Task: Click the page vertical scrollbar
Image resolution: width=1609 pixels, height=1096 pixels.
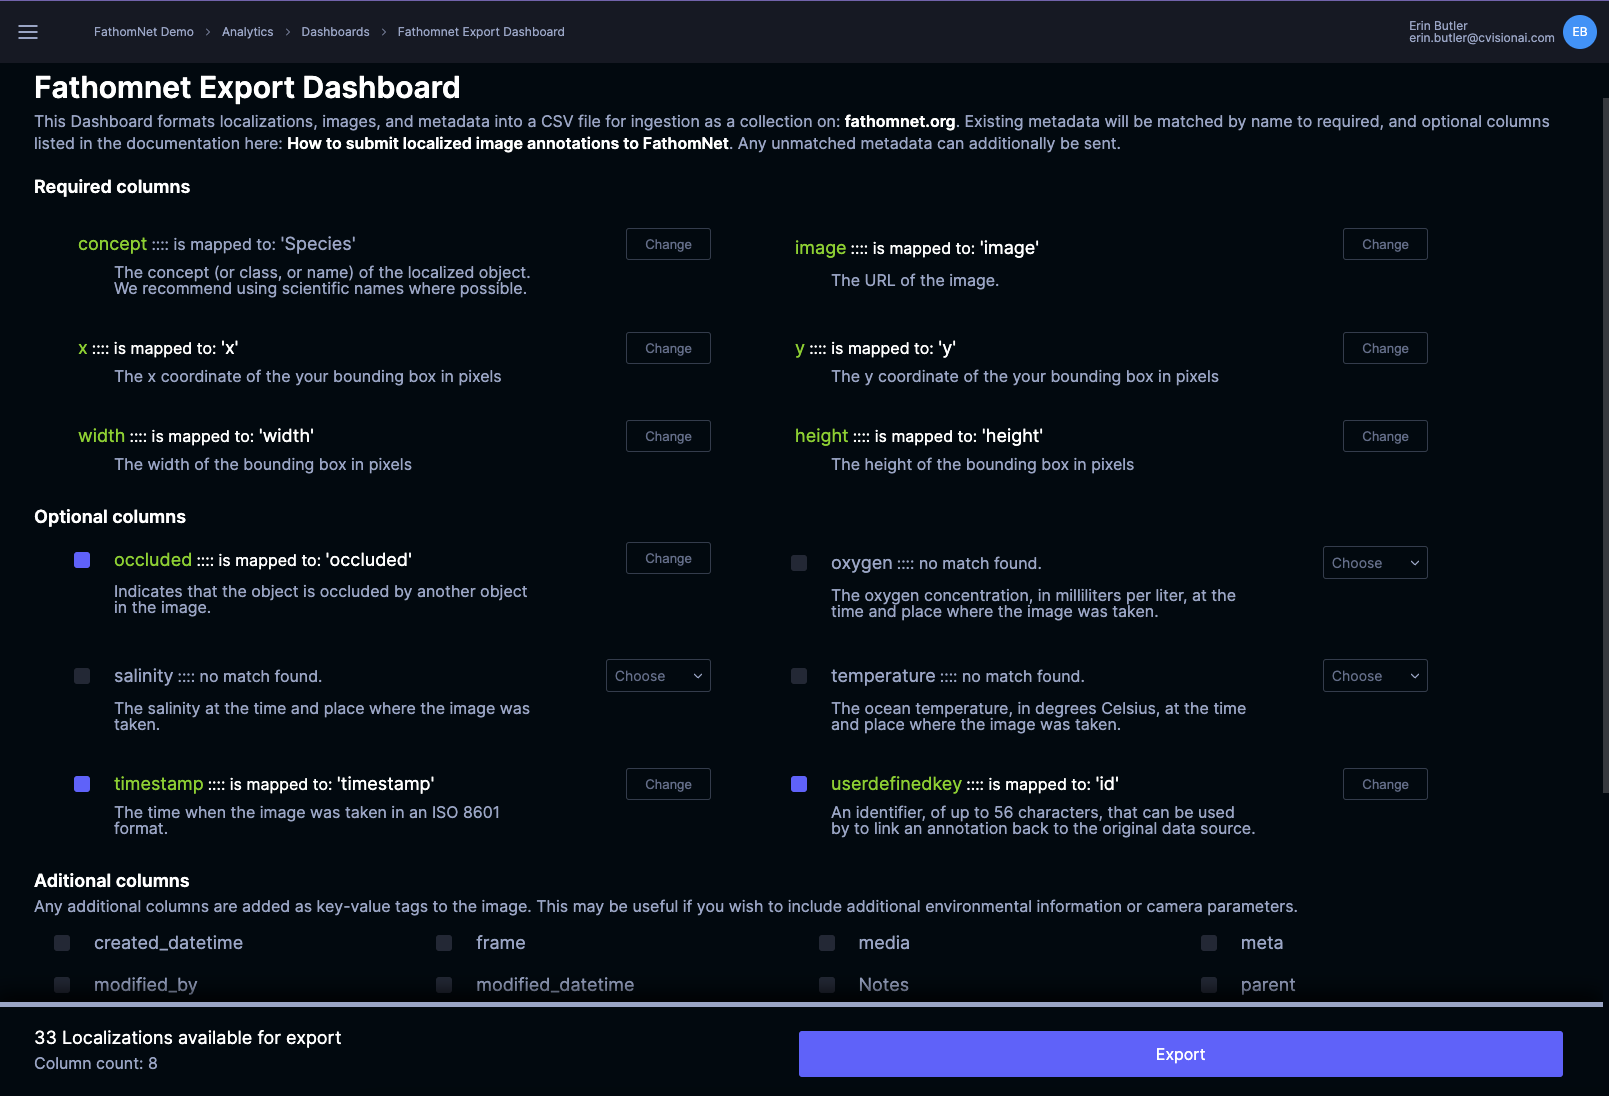Action: pyautogui.click(x=1605, y=445)
